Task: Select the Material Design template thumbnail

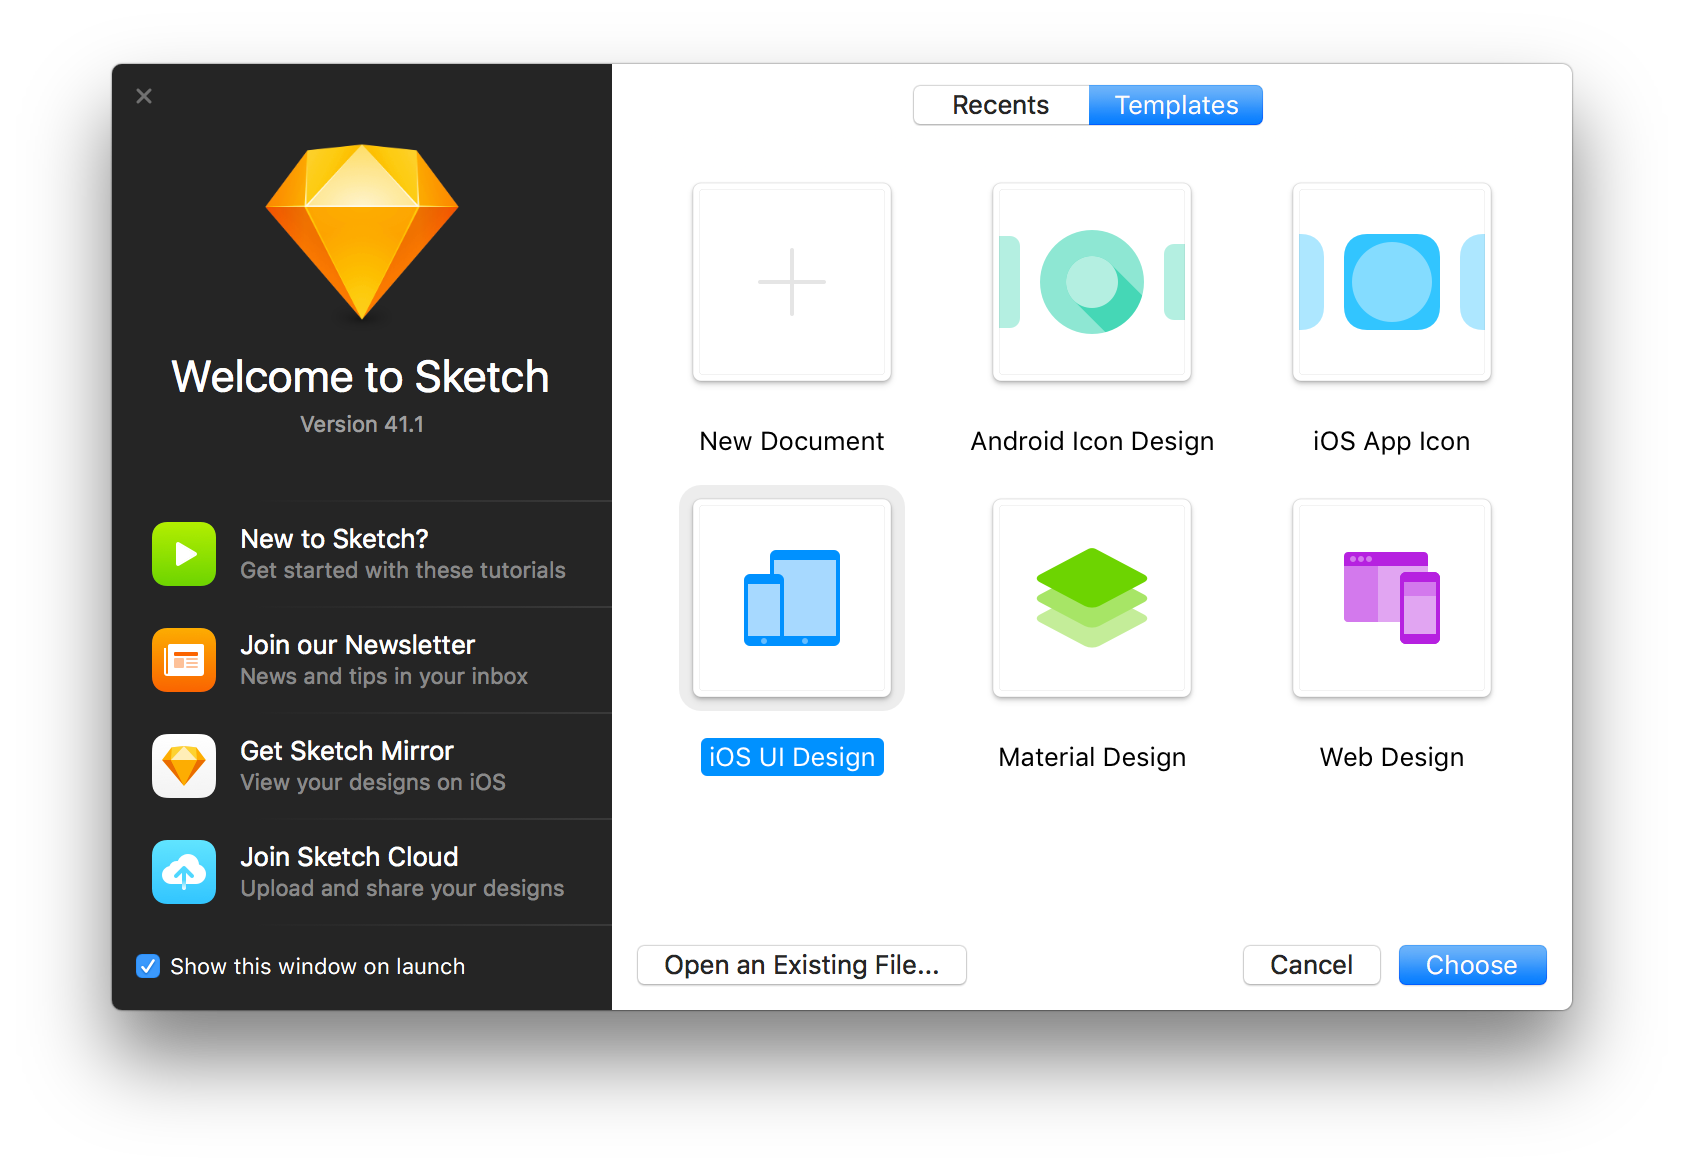Action: [1092, 598]
